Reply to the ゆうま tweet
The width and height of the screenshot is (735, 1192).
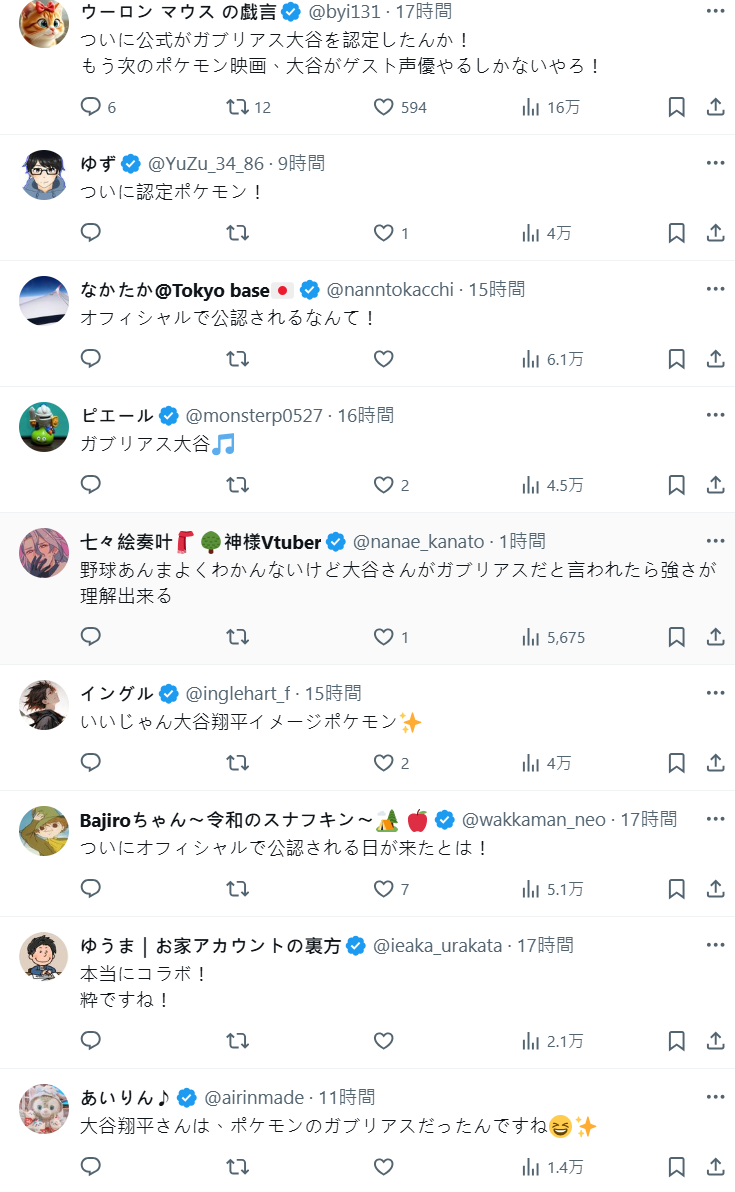coord(91,1041)
